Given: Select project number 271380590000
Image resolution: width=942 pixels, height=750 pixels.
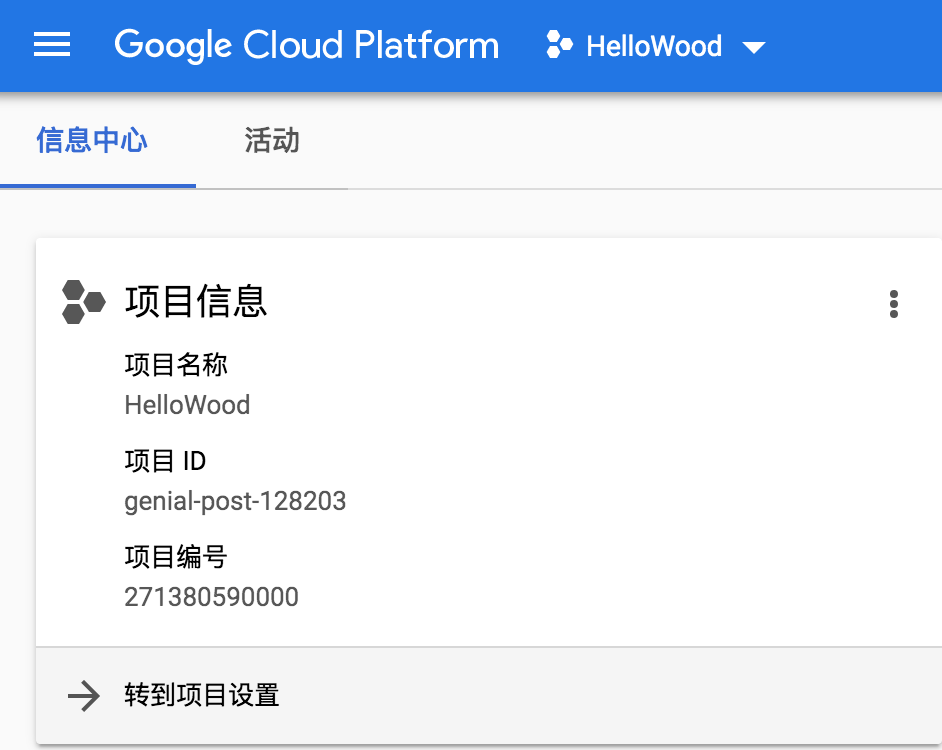Looking at the screenshot, I should pyautogui.click(x=211, y=597).
